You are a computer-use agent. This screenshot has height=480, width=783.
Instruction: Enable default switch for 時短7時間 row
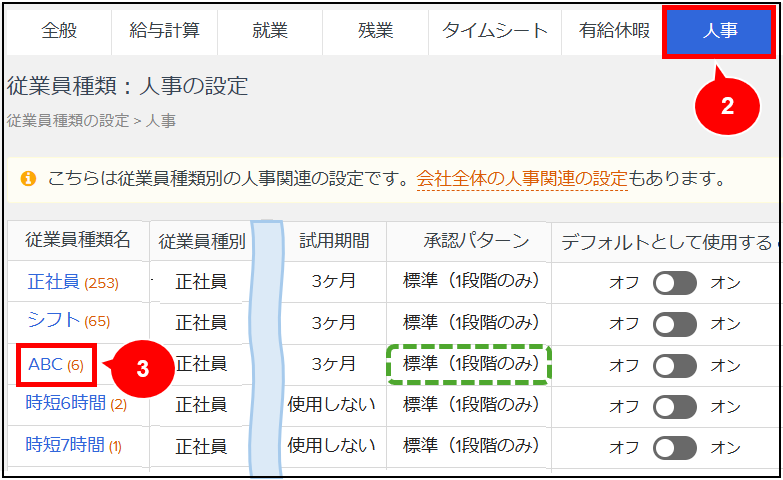point(674,447)
